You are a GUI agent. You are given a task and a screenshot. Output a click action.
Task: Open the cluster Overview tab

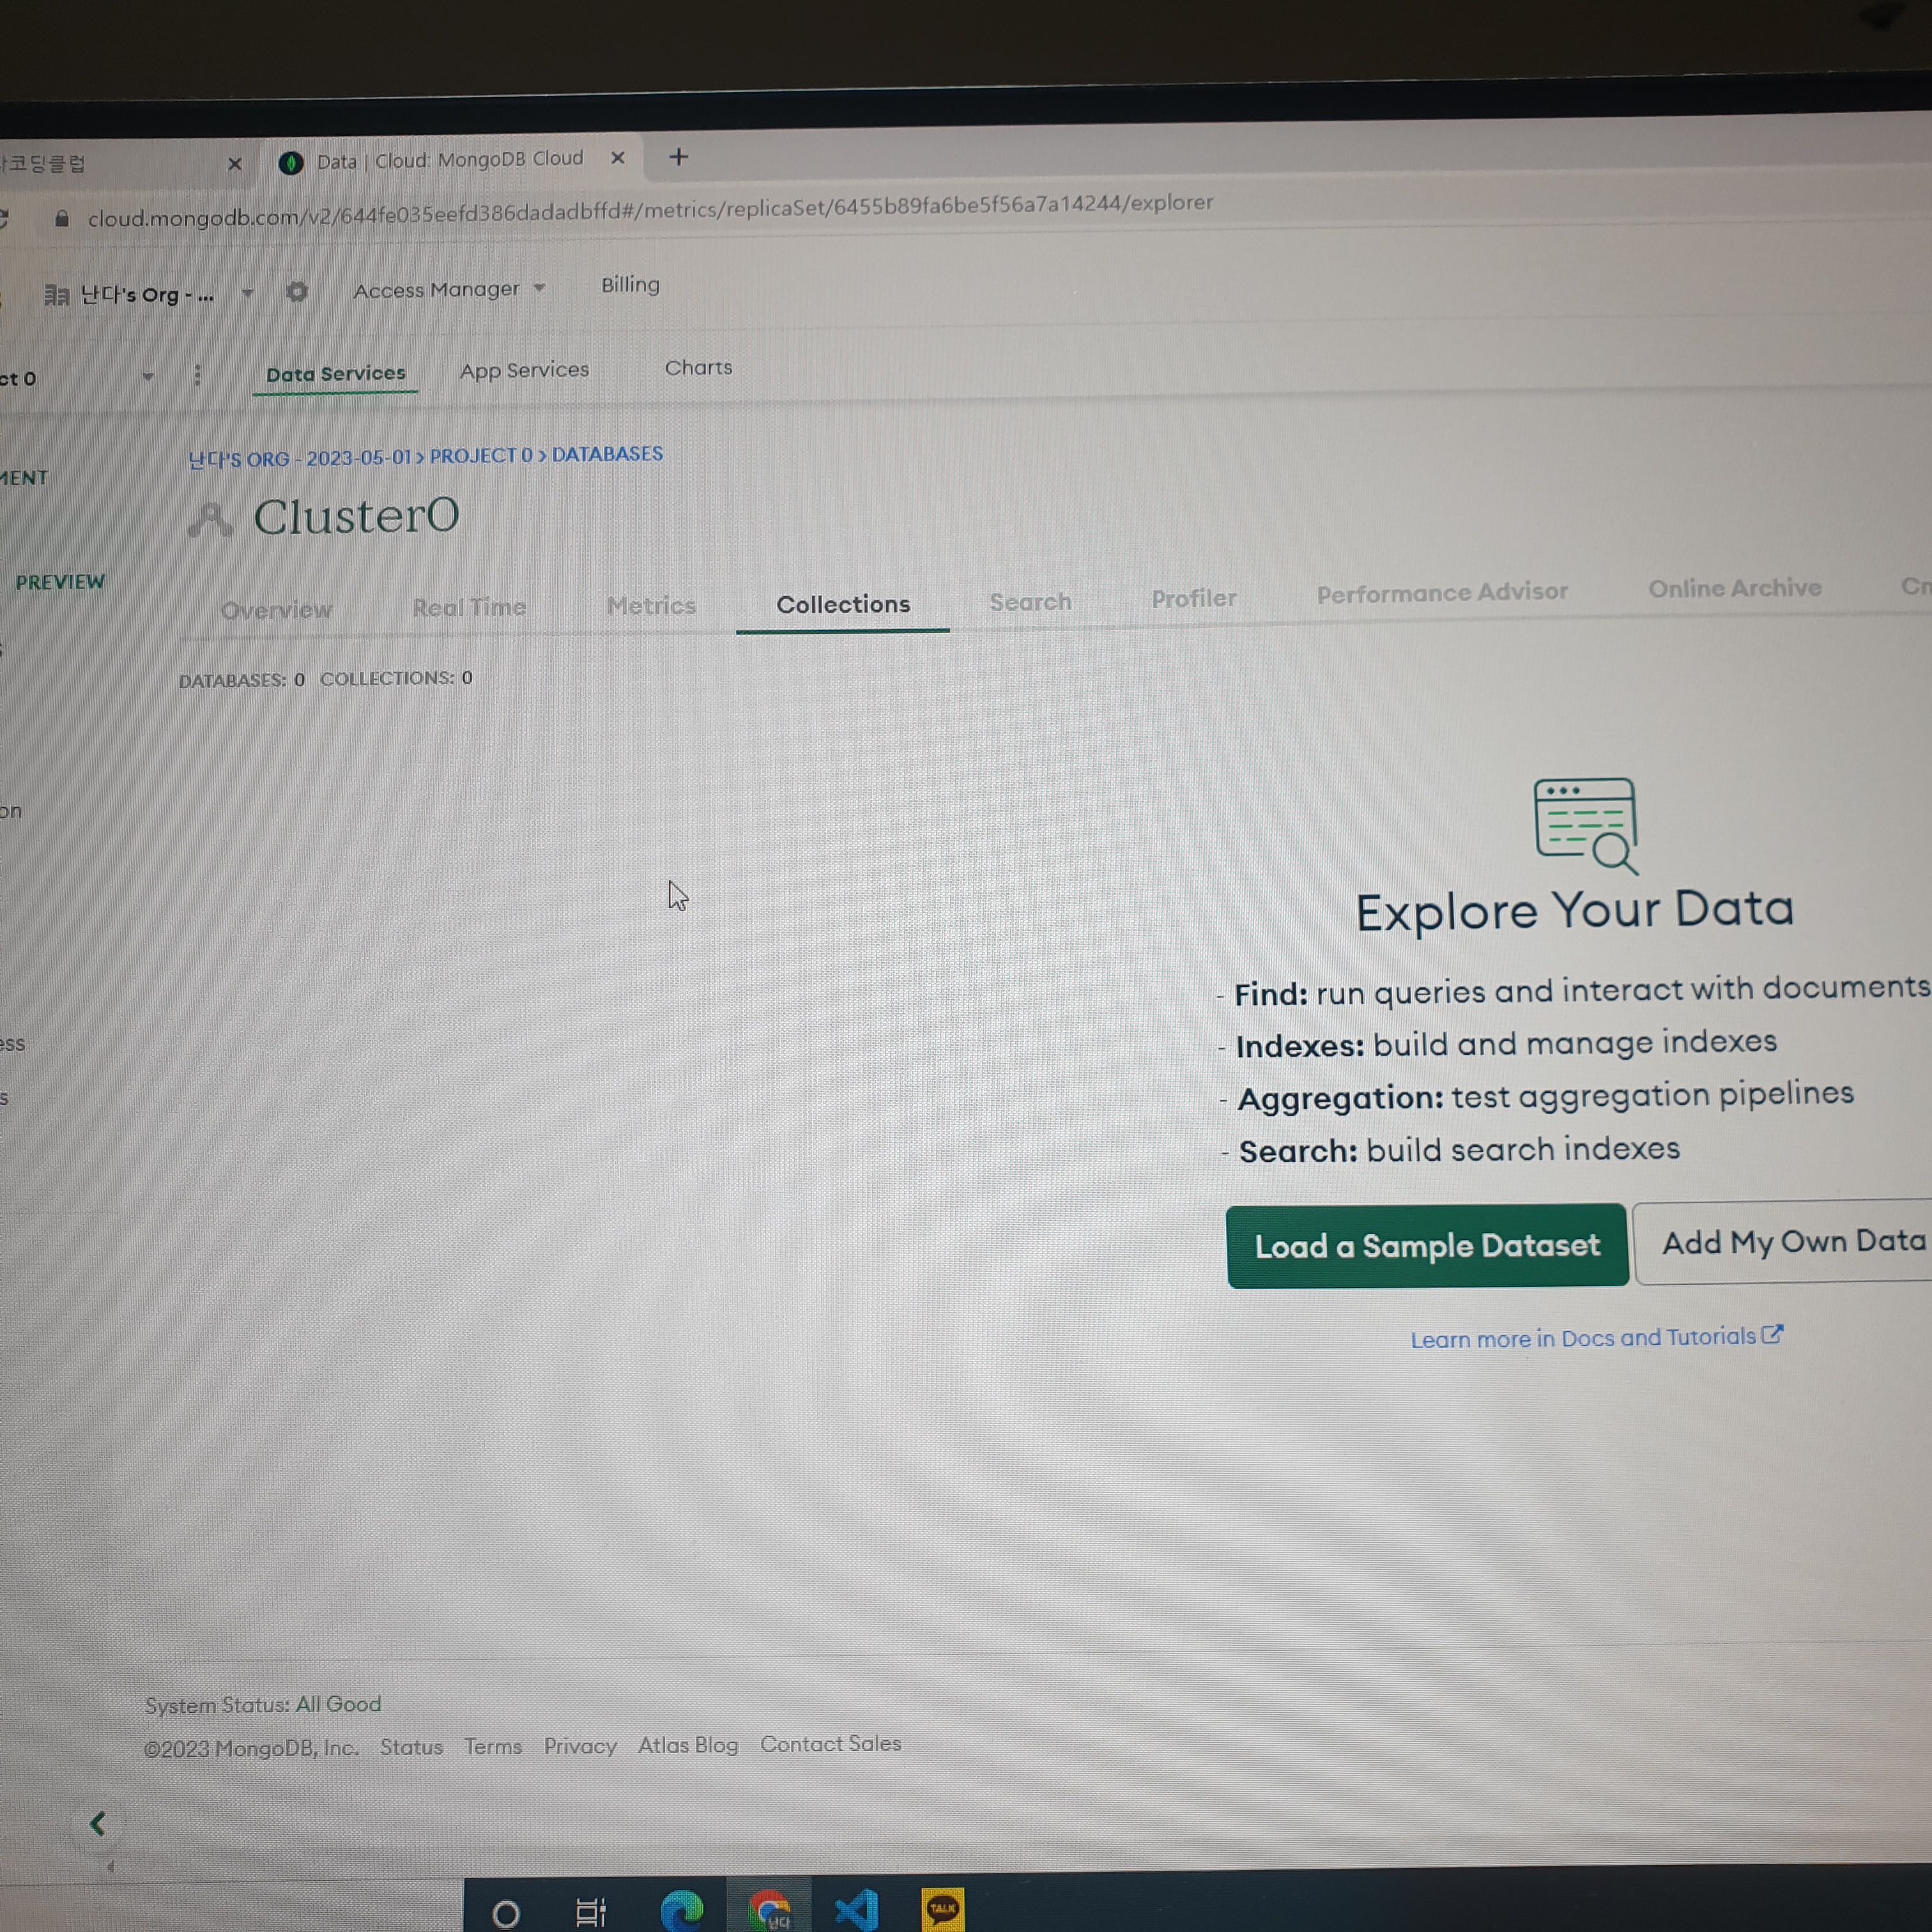tap(276, 610)
